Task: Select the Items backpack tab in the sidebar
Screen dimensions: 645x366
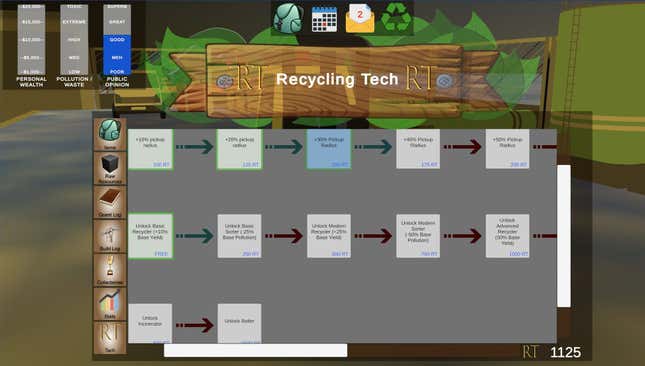Action: coord(110,134)
